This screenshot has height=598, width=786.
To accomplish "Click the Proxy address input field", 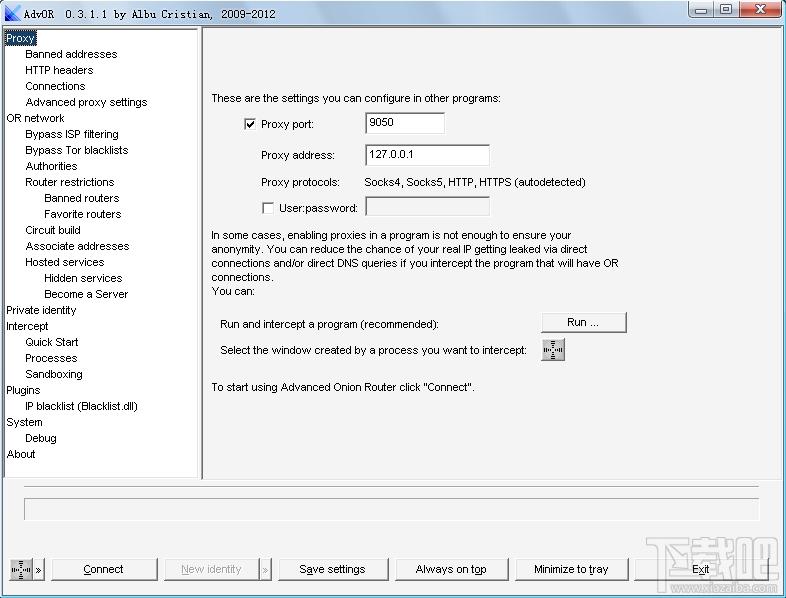I will (427, 155).
